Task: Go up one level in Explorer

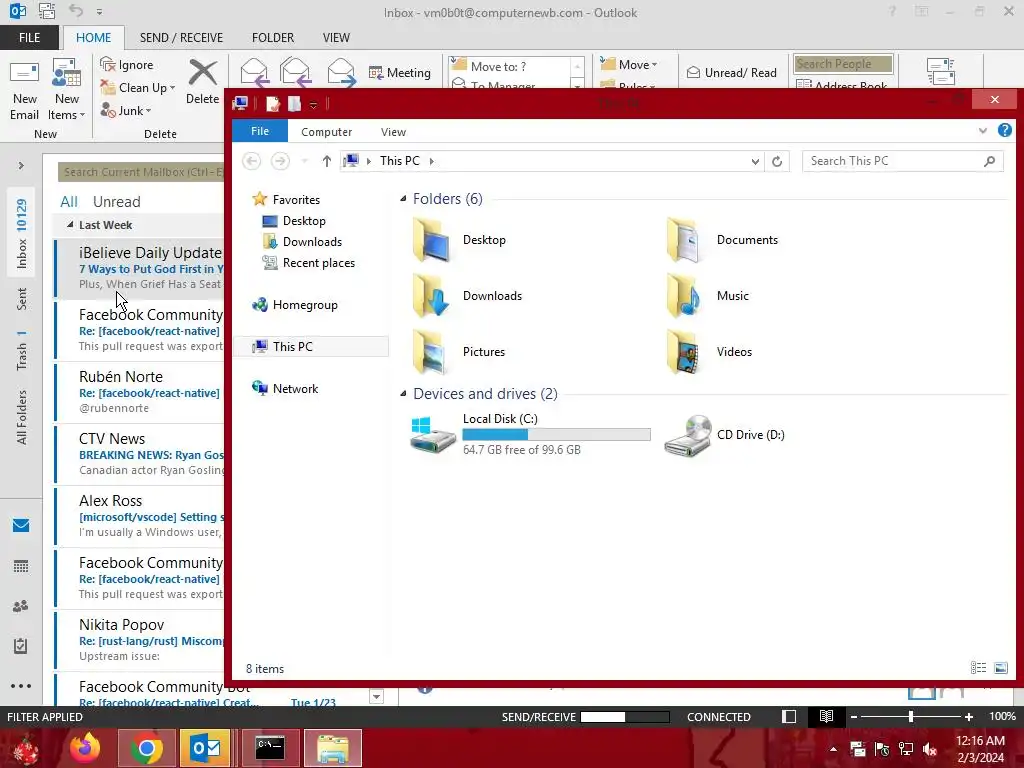Action: (327, 161)
